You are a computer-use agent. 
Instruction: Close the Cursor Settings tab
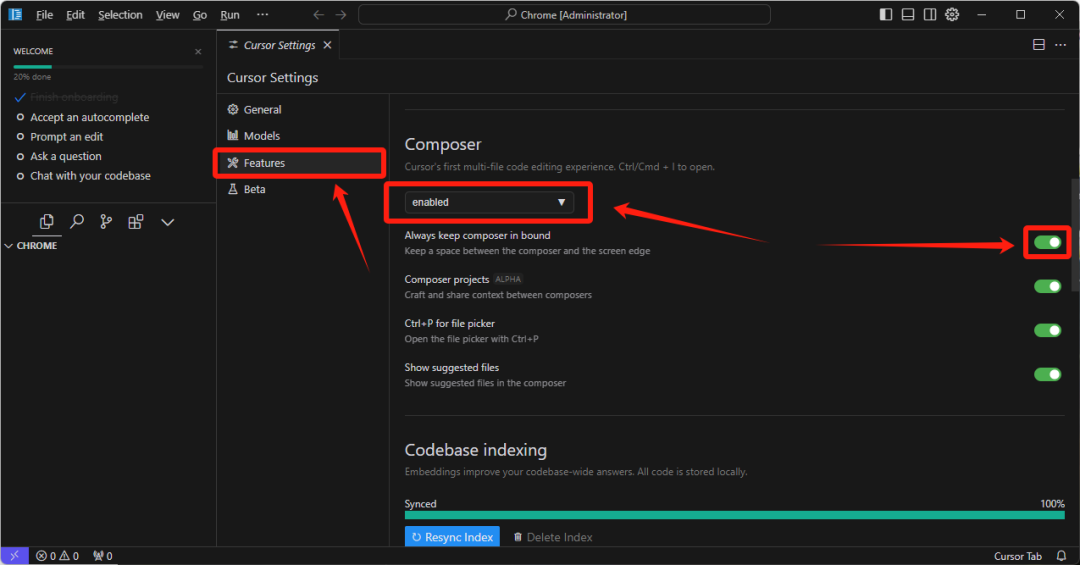pyautogui.click(x=327, y=45)
